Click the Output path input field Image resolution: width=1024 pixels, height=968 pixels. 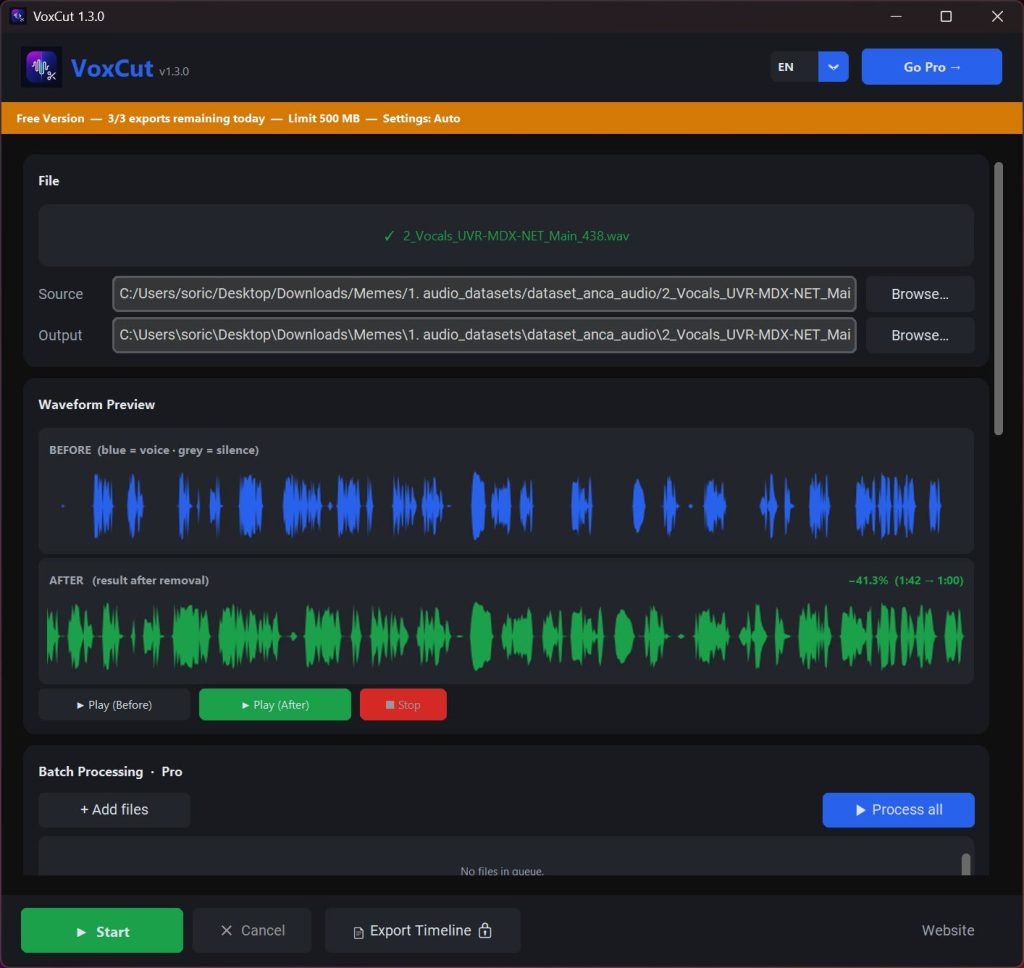click(x=484, y=335)
